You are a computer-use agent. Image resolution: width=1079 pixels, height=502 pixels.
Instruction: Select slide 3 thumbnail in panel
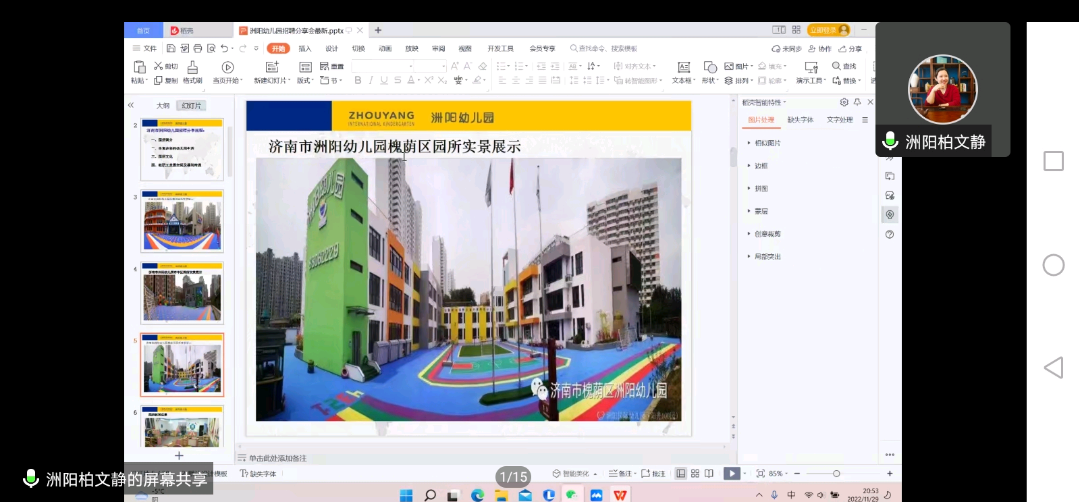pyautogui.click(x=181, y=221)
